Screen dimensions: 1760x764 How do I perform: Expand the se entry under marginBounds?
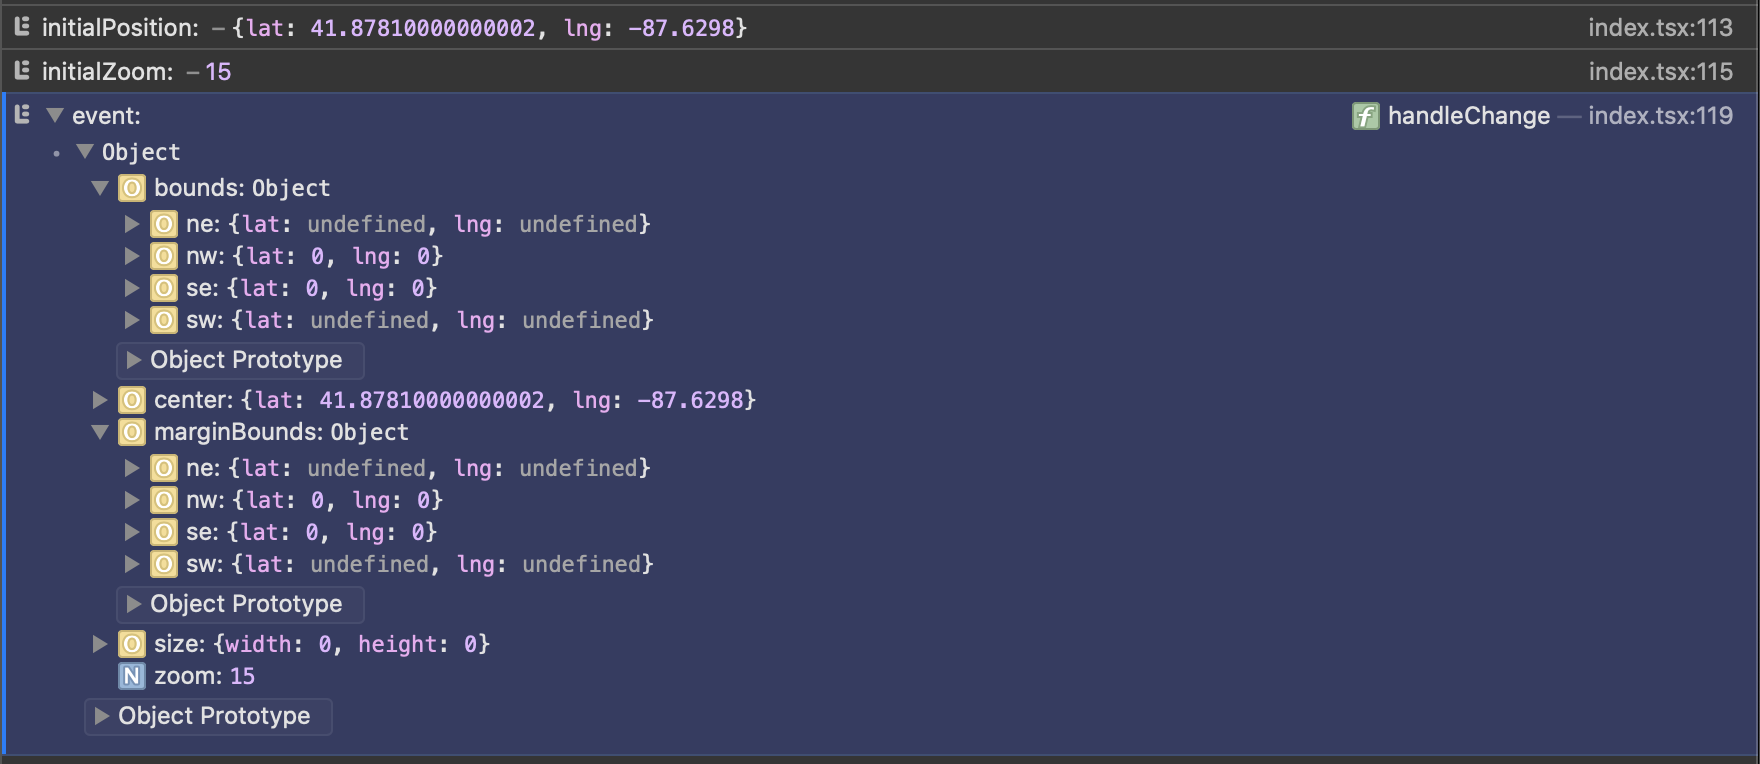132,532
